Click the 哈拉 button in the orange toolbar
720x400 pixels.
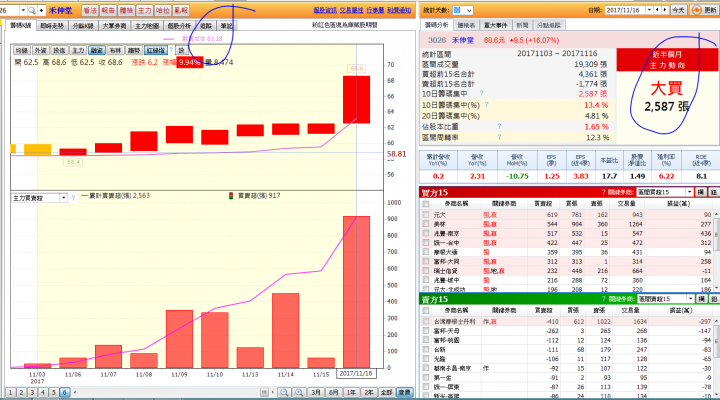163,10
